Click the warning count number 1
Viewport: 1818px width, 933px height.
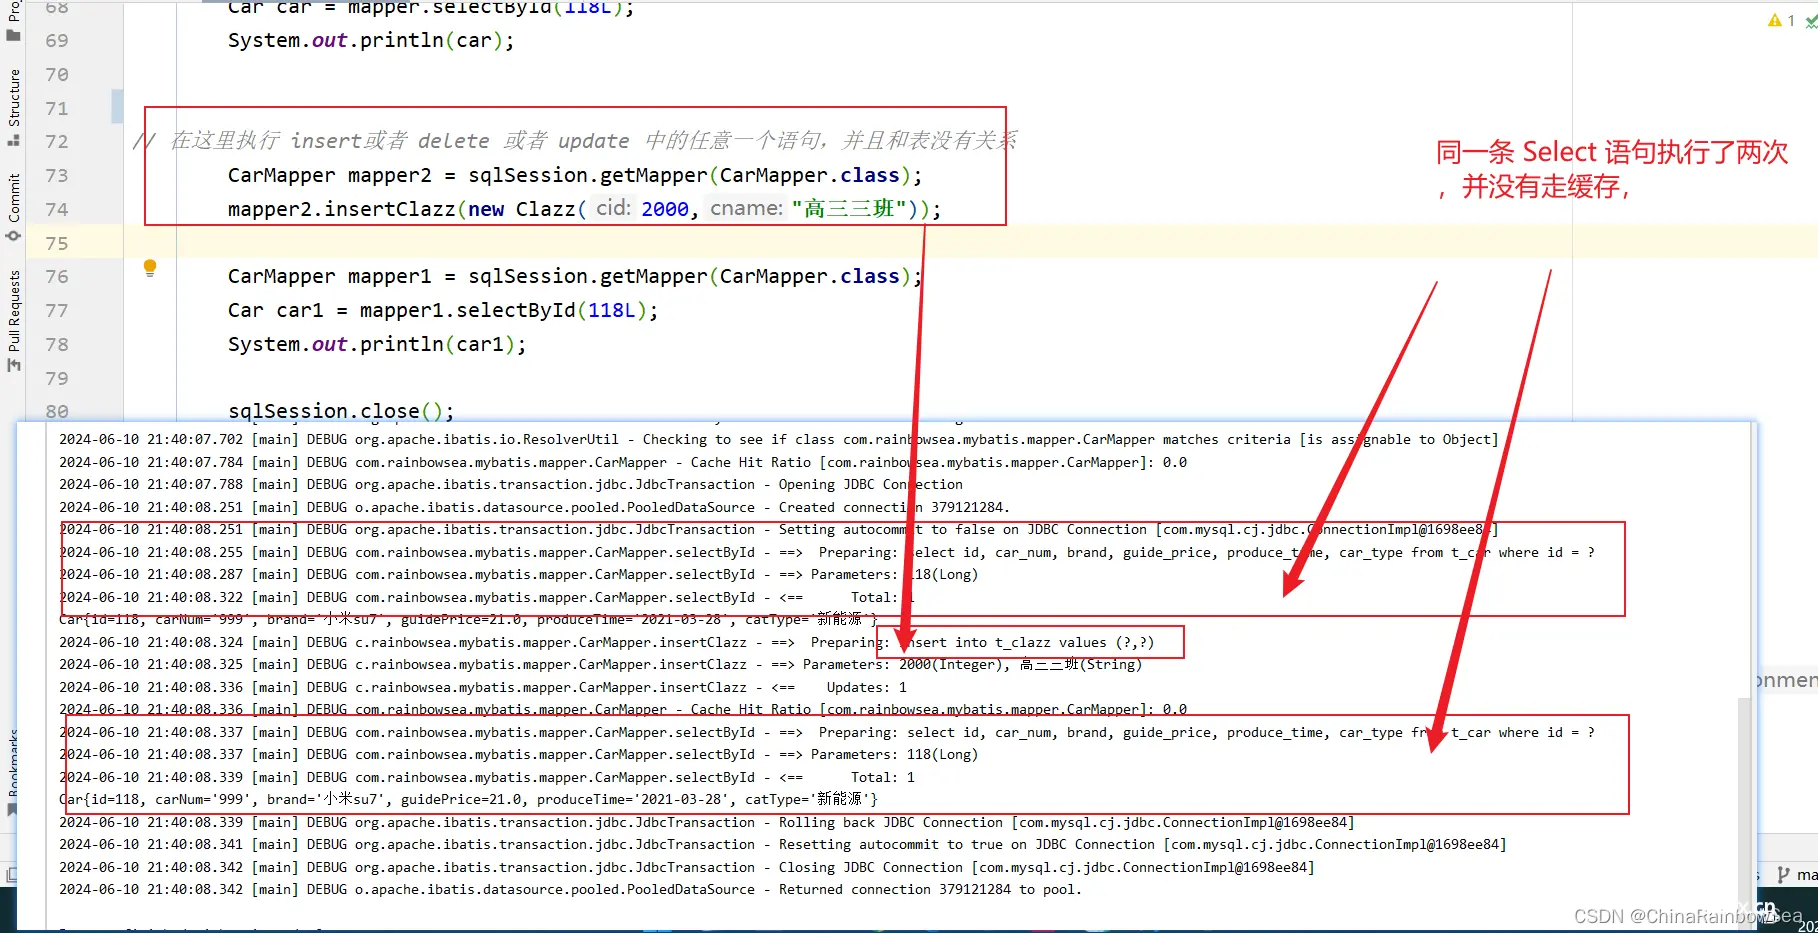tap(1791, 20)
